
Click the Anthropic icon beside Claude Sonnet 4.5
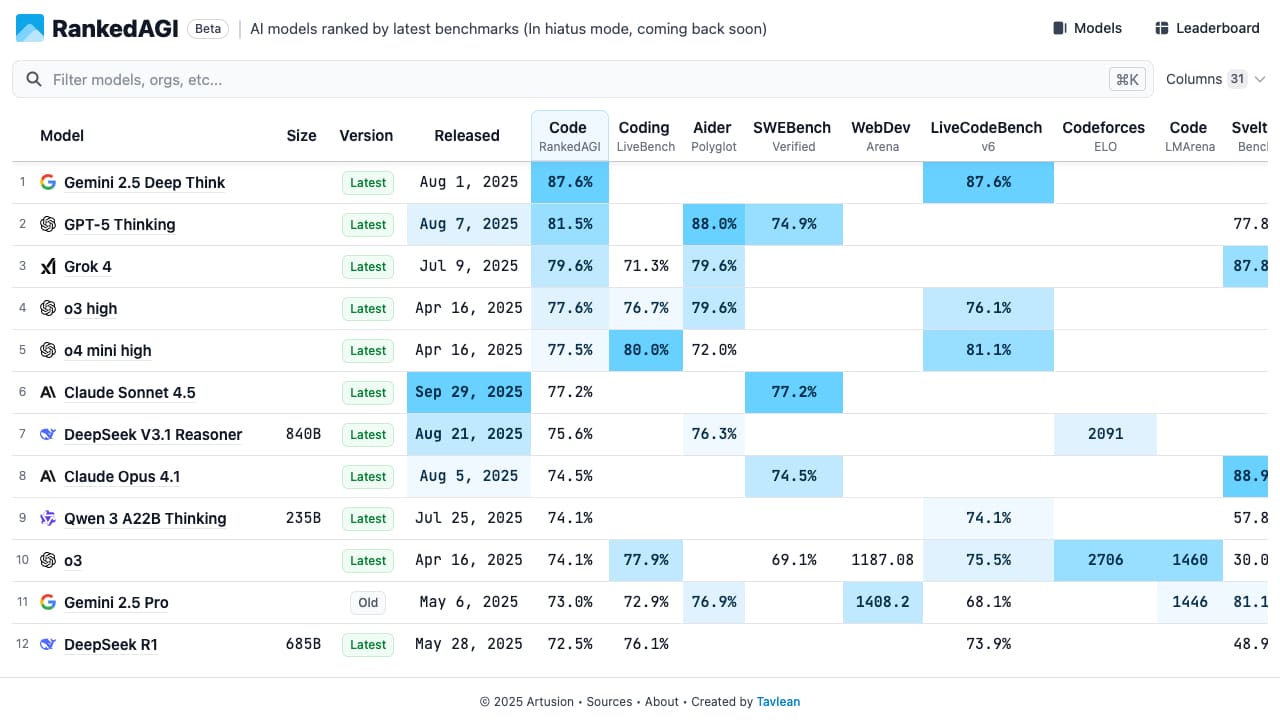[48, 392]
